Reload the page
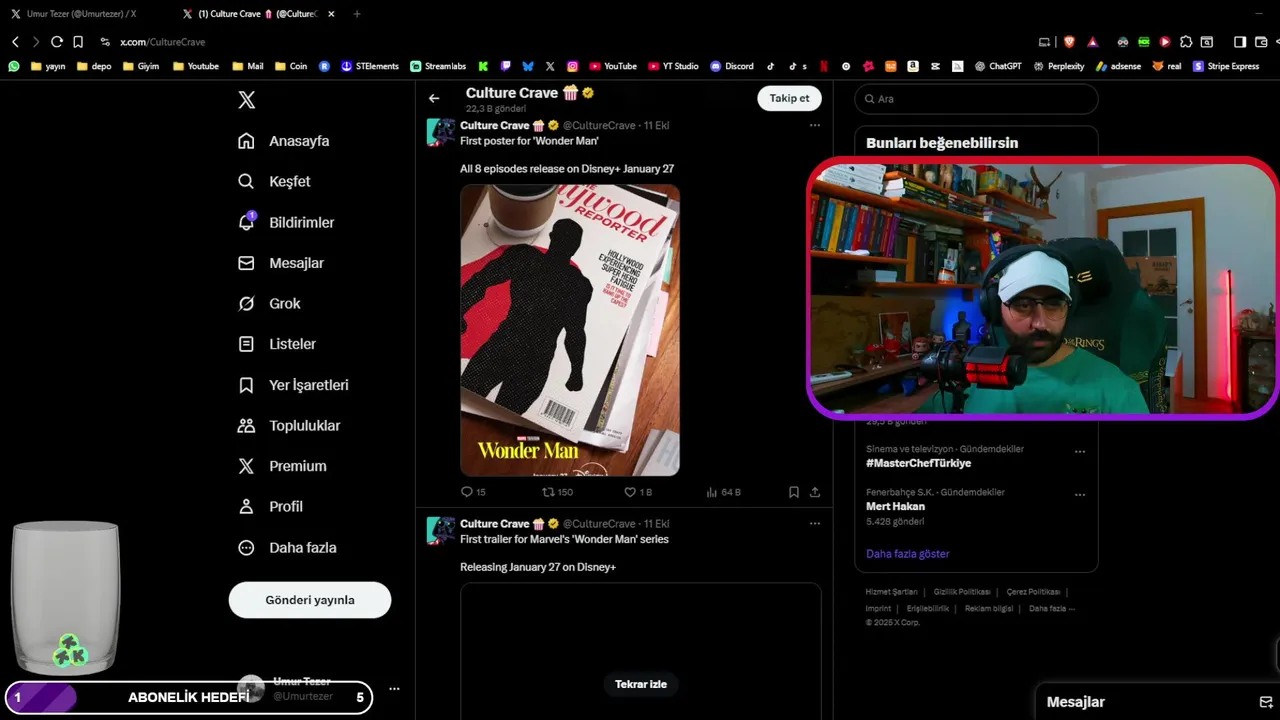The image size is (1280, 720). (57, 42)
